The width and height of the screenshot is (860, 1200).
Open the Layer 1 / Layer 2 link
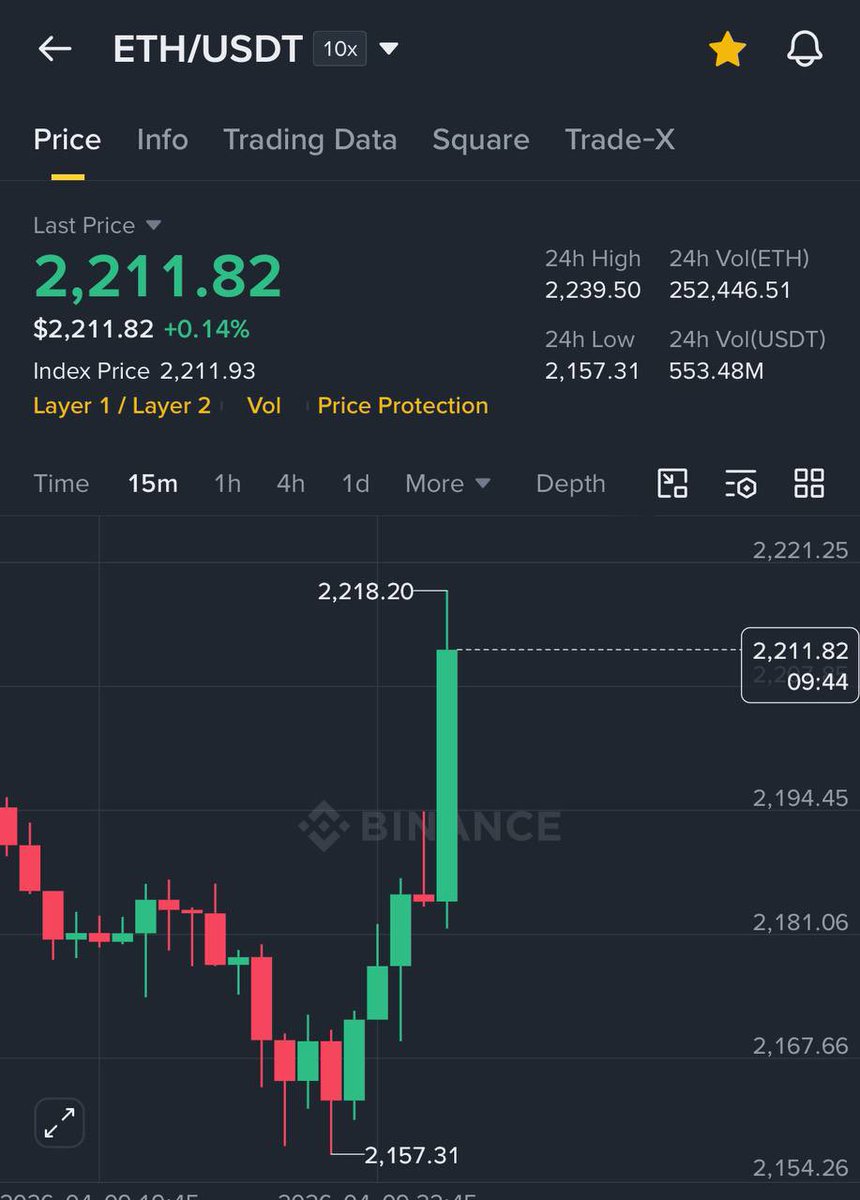point(122,406)
